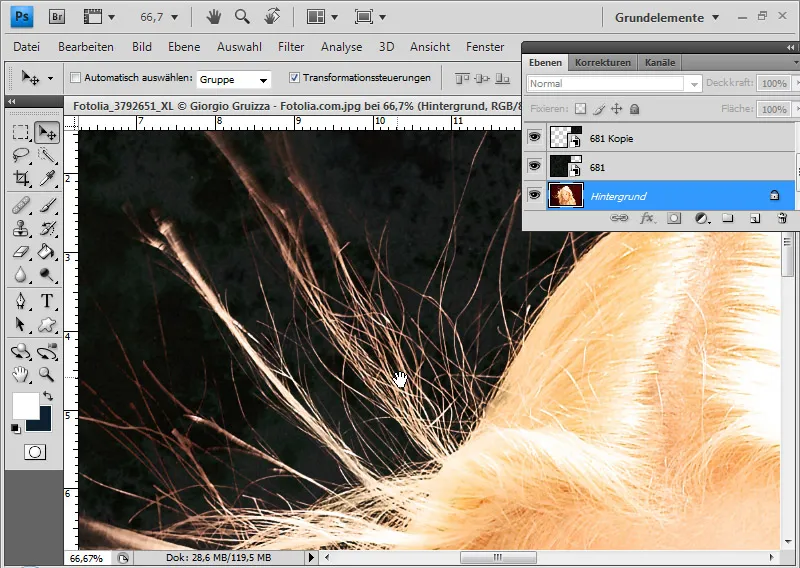Select the Path Selection tool
The height and width of the screenshot is (568, 800).
(20, 324)
